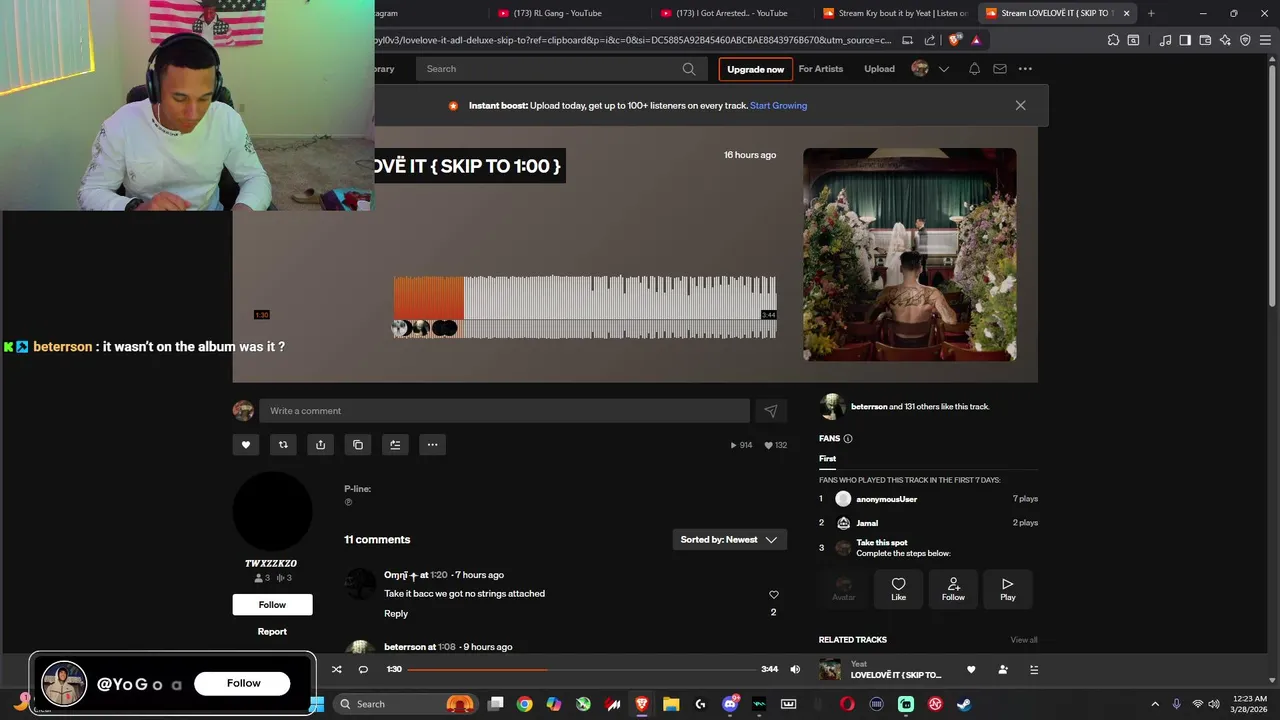Open the Sorted by: Newest dropdown
Viewport: 1280px width, 720px height.
(x=729, y=540)
